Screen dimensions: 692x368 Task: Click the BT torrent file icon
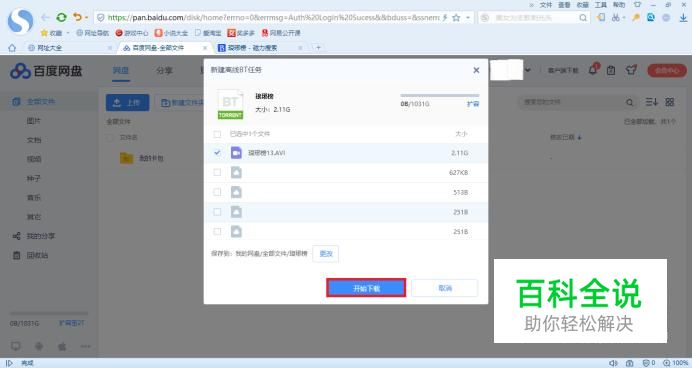tap(230, 105)
